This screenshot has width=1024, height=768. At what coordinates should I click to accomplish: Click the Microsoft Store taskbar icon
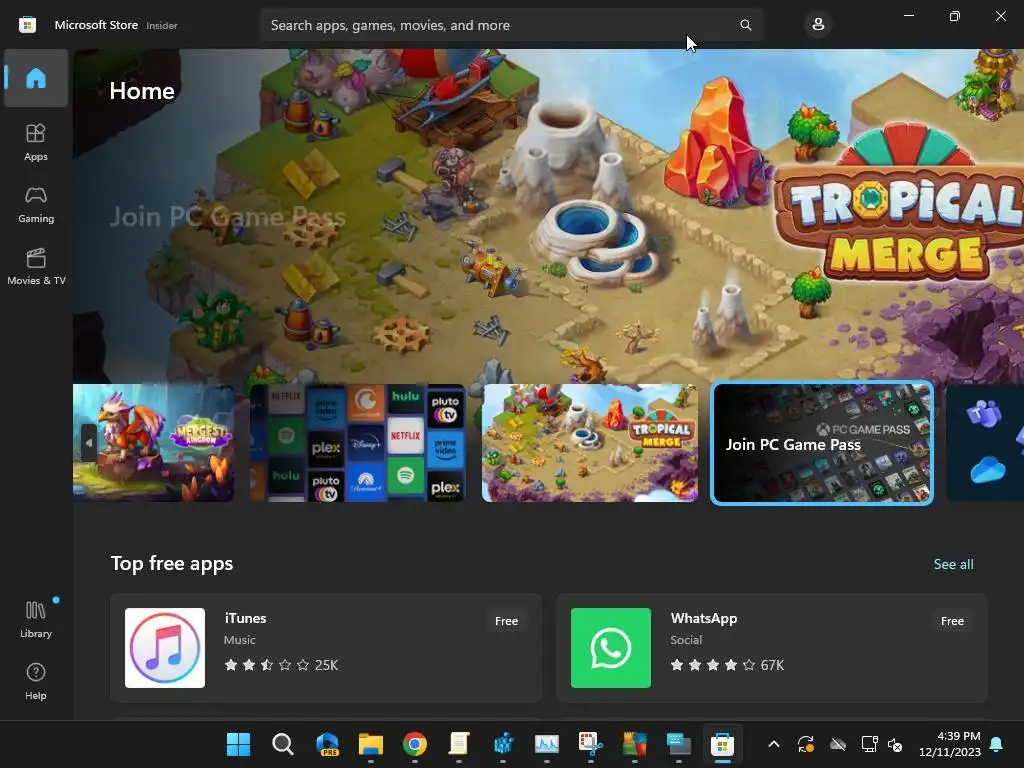click(722, 744)
